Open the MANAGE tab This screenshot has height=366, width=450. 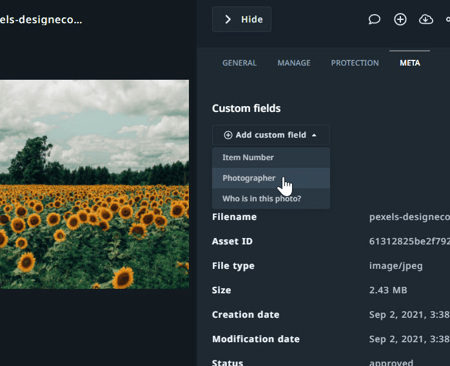point(294,63)
